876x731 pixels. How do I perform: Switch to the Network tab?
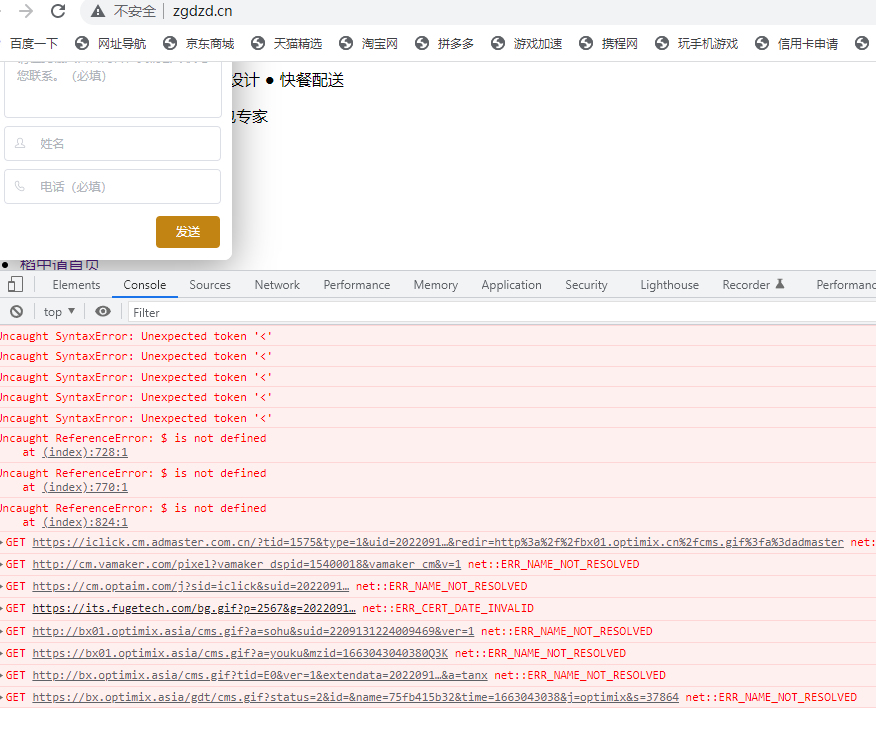[x=277, y=285]
